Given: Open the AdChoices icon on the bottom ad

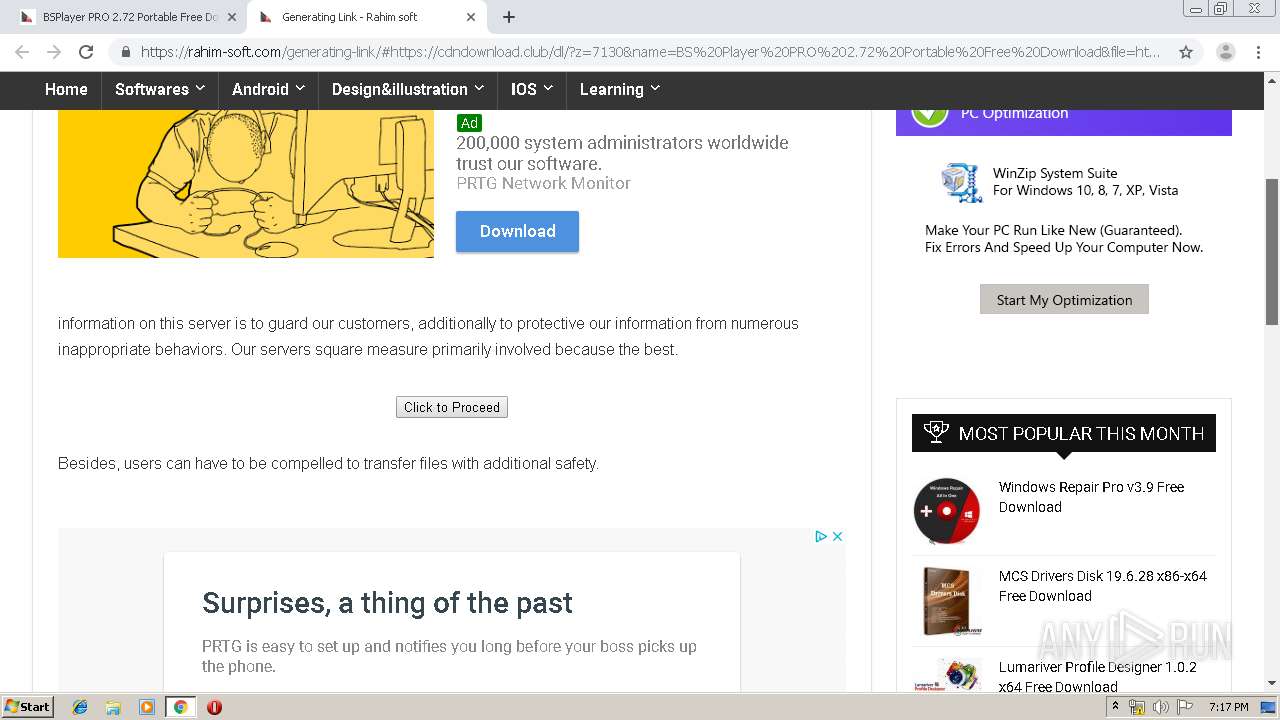Looking at the screenshot, I should pos(821,536).
